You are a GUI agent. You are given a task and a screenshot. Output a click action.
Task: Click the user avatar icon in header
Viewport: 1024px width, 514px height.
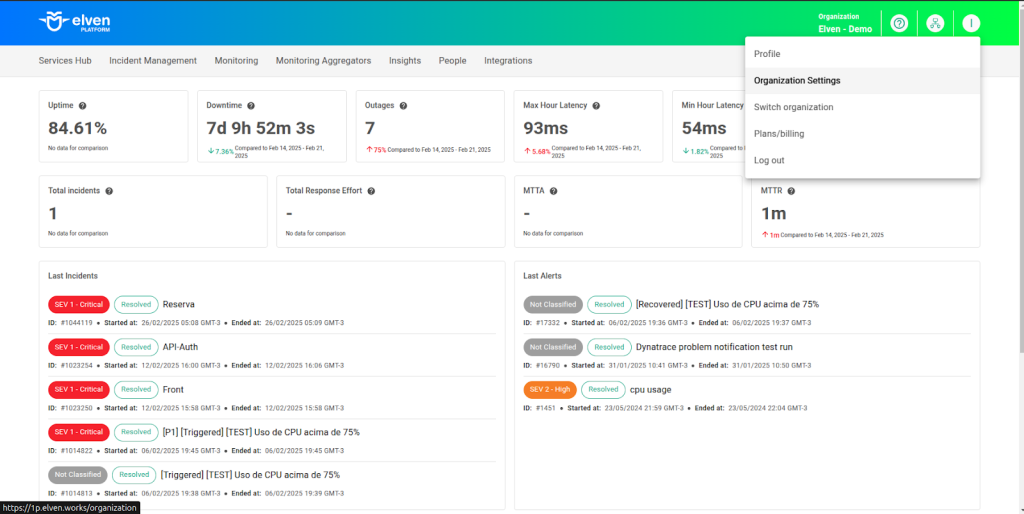coord(971,23)
